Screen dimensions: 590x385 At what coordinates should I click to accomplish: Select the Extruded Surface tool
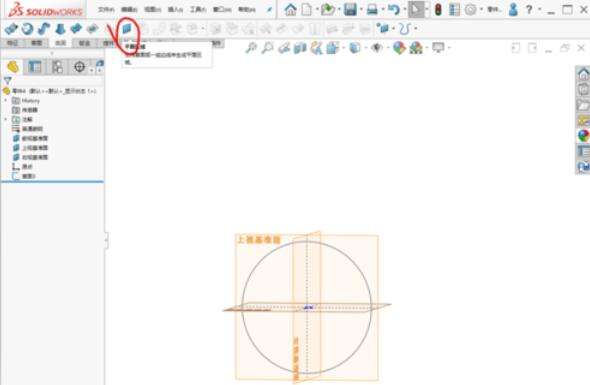pyautogui.click(x=11, y=29)
